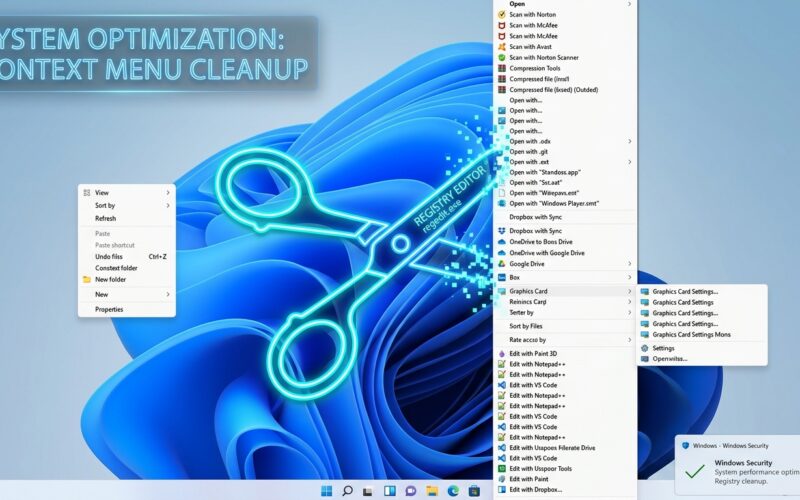Open Task View on the taskbar
800x500 pixels.
[x=367, y=491]
